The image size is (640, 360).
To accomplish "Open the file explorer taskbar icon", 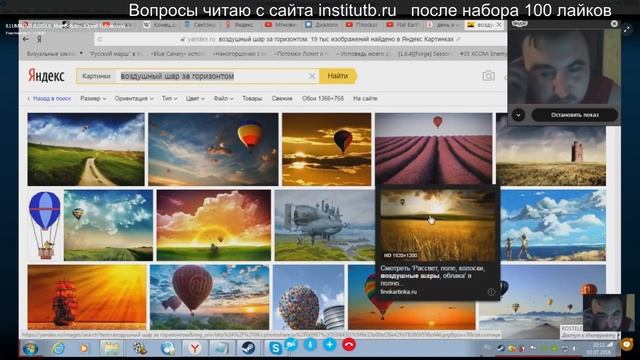I will tap(111, 349).
